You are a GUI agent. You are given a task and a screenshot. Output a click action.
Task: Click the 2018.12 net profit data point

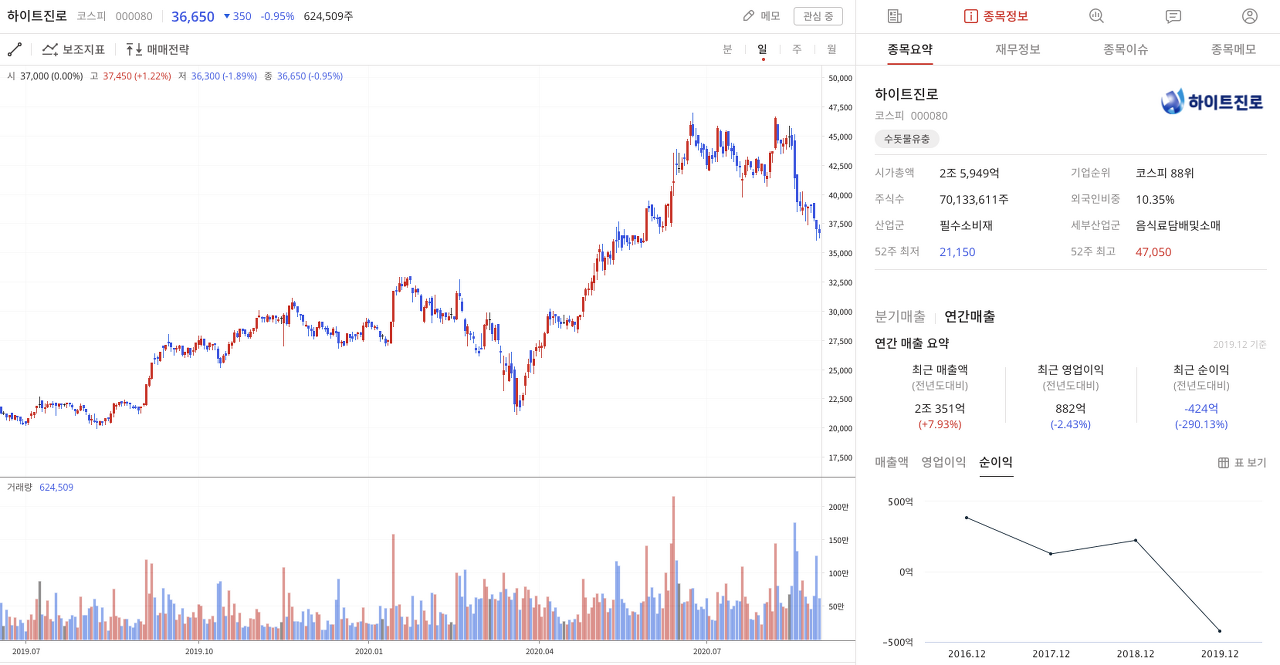1135,541
